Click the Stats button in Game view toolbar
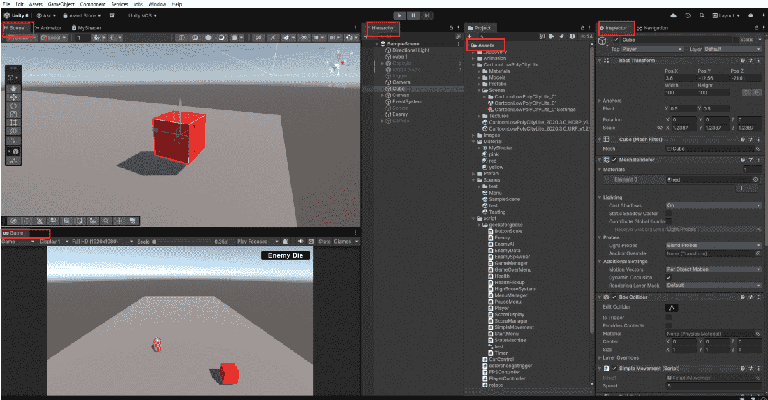This screenshot has height=400, width=768. tap(324, 241)
